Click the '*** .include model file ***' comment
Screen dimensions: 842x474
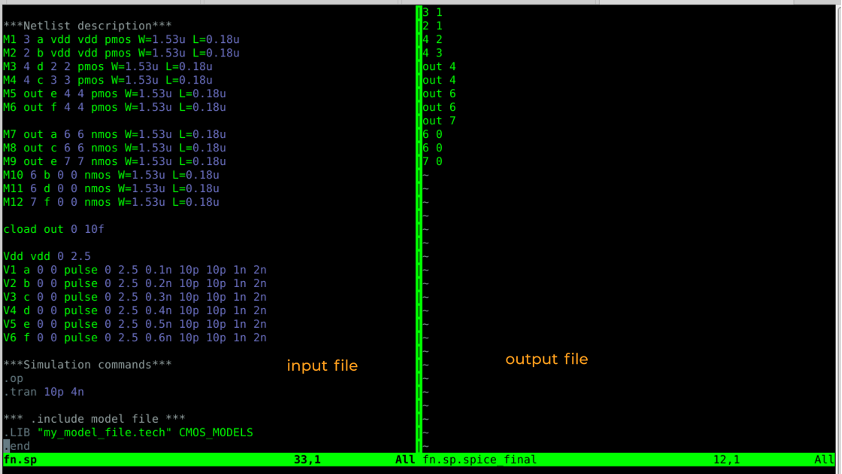coord(95,419)
